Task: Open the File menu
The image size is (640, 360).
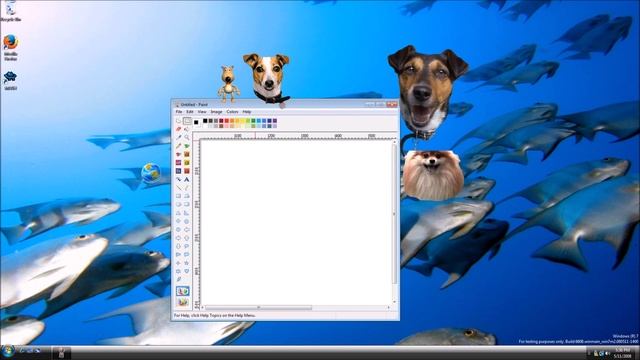Action: coord(179,112)
